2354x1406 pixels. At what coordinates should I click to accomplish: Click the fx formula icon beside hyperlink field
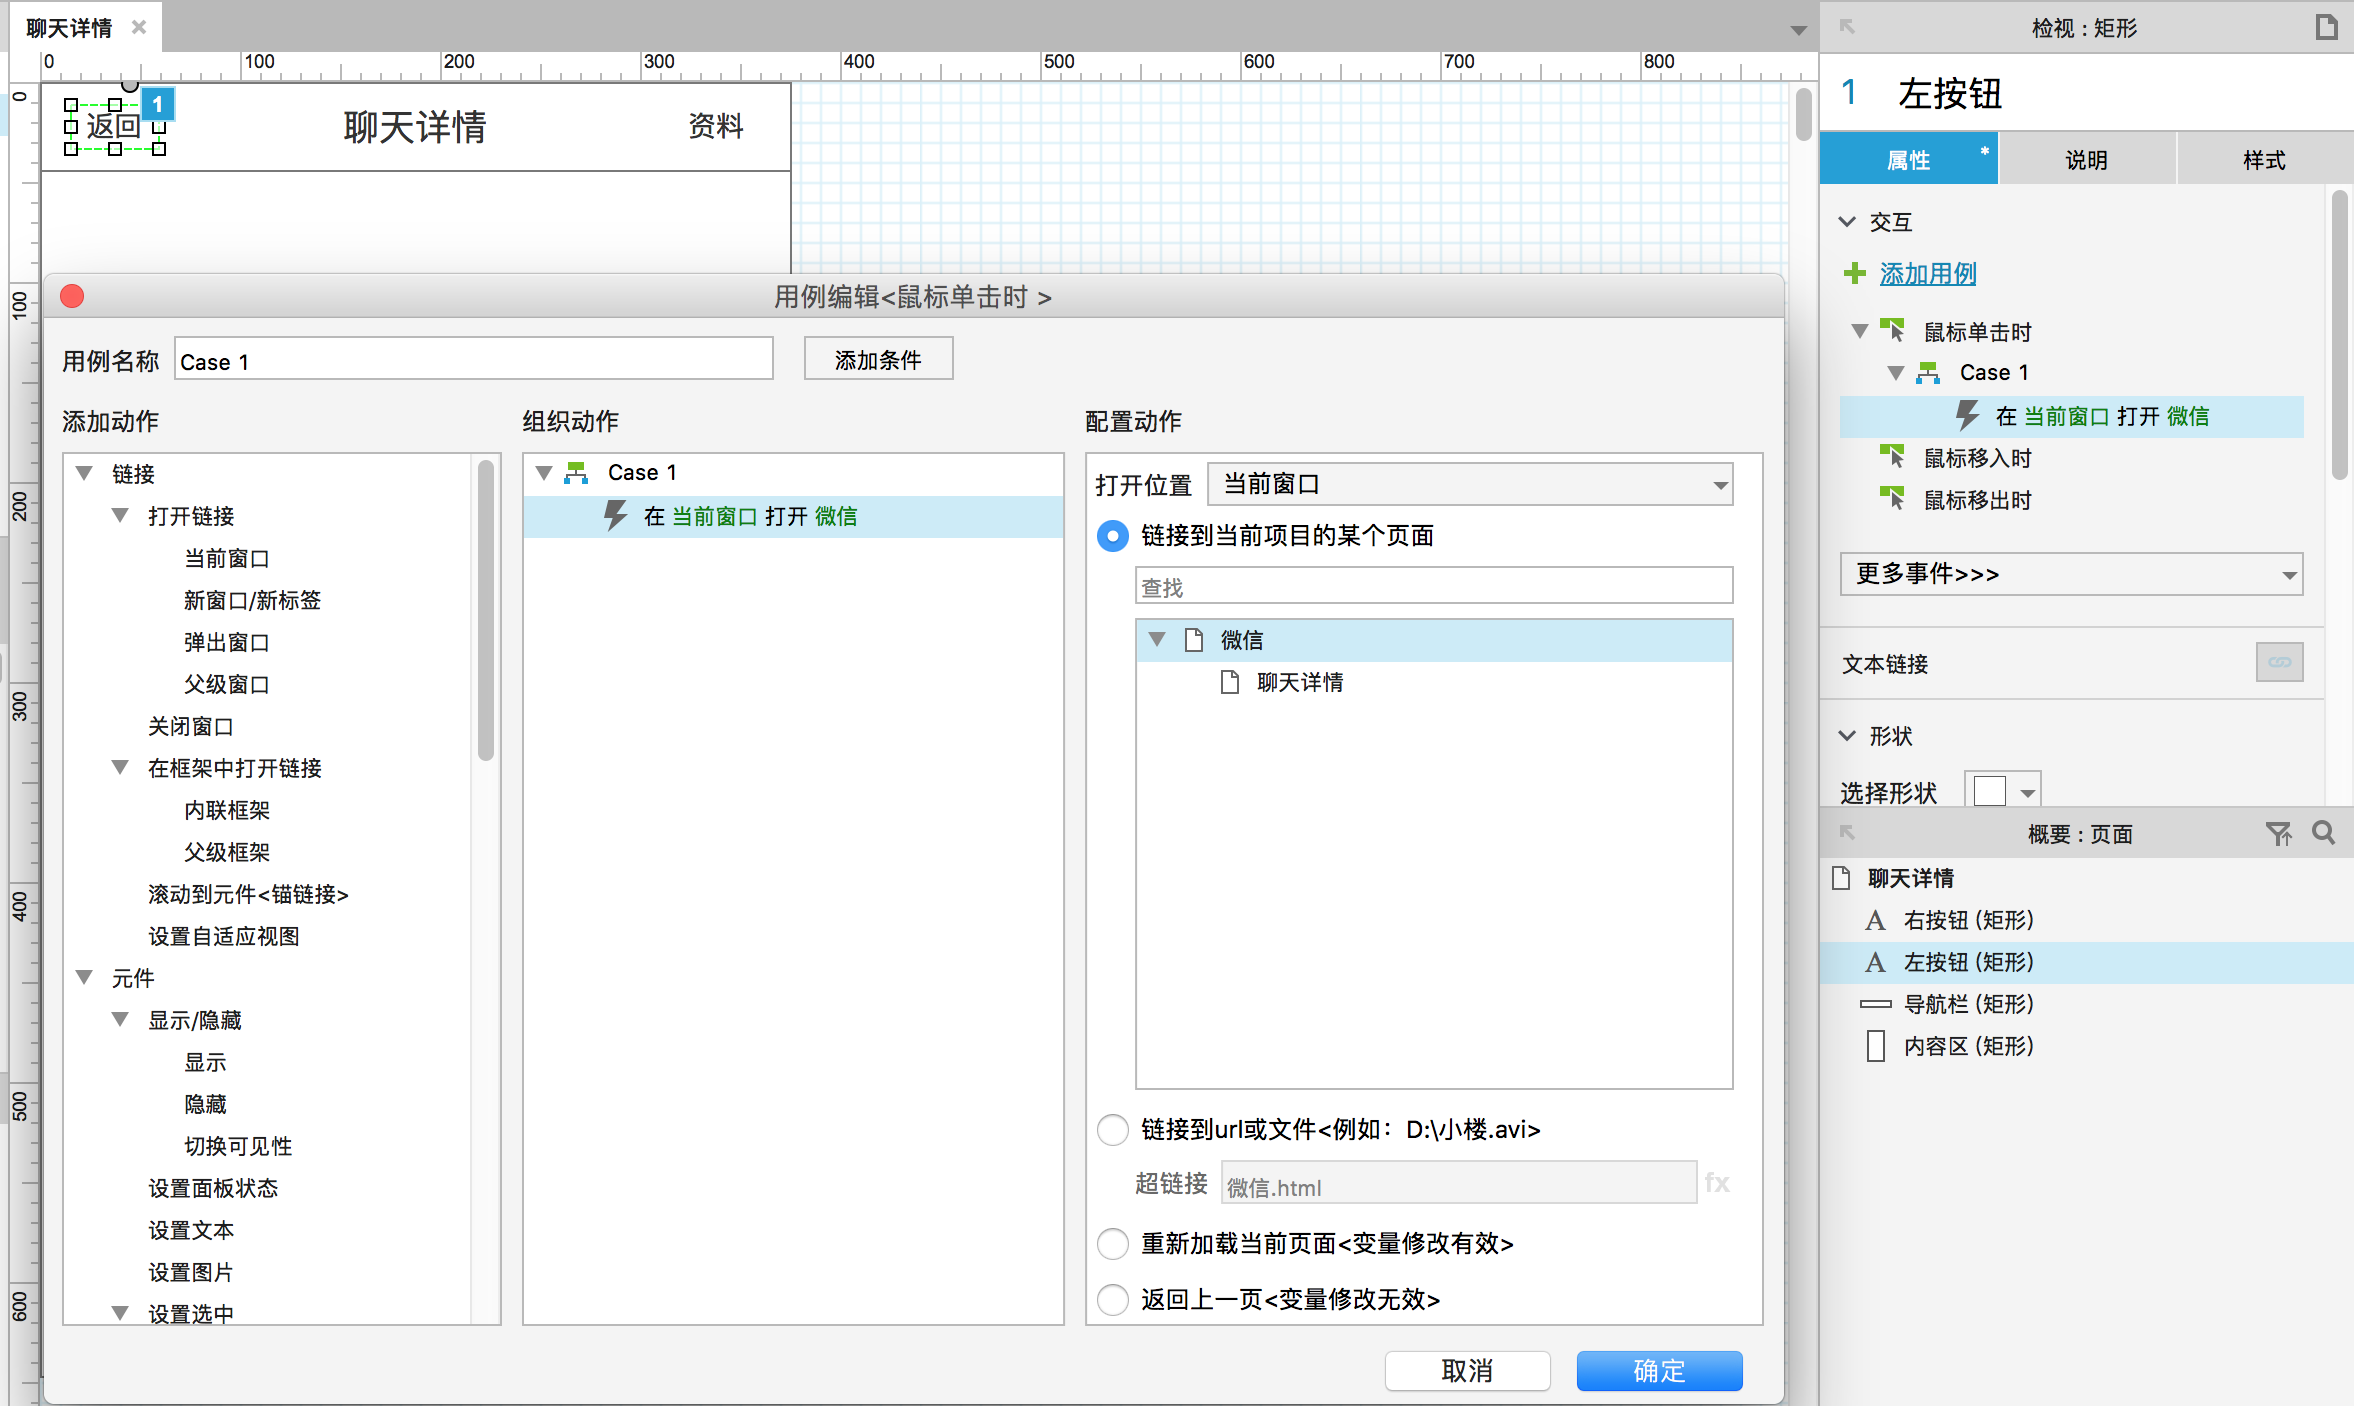click(1716, 1183)
